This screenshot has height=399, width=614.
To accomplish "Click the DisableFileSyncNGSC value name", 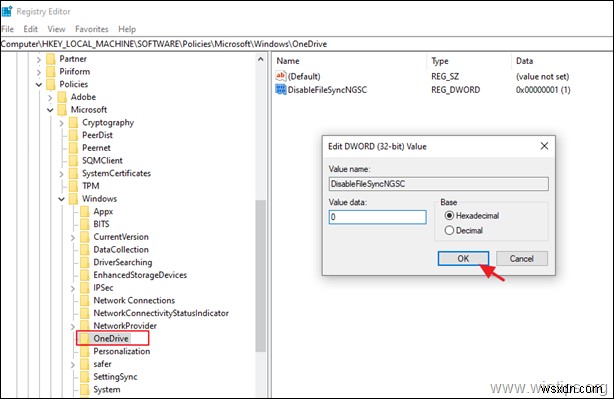I will point(327,90).
